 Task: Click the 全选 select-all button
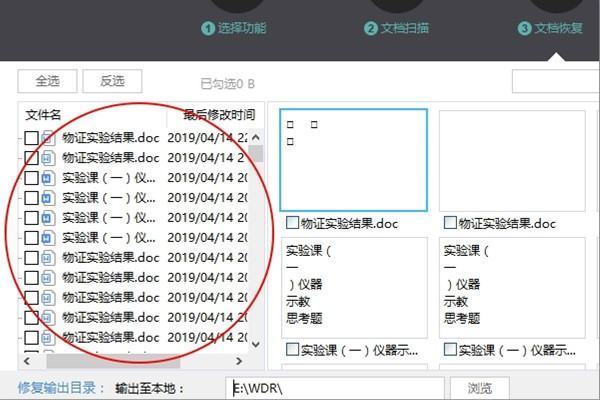[x=47, y=81]
